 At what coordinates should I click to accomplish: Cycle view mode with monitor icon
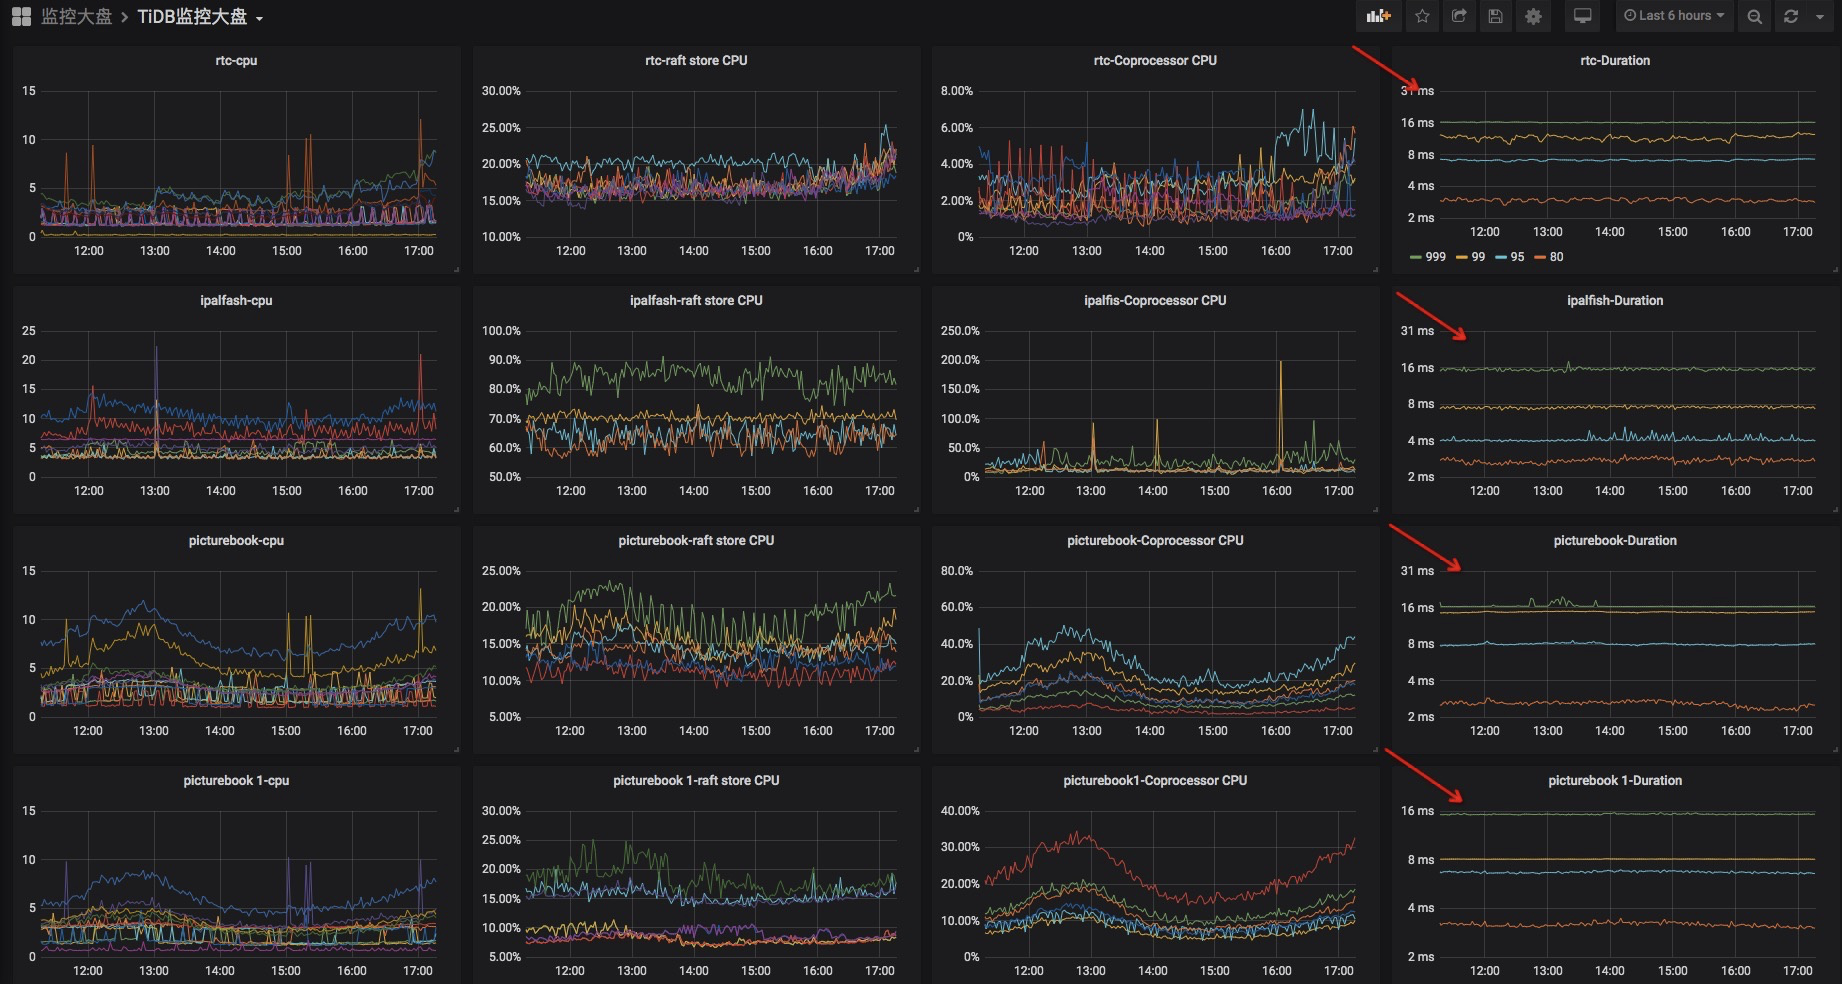[x=1582, y=16]
